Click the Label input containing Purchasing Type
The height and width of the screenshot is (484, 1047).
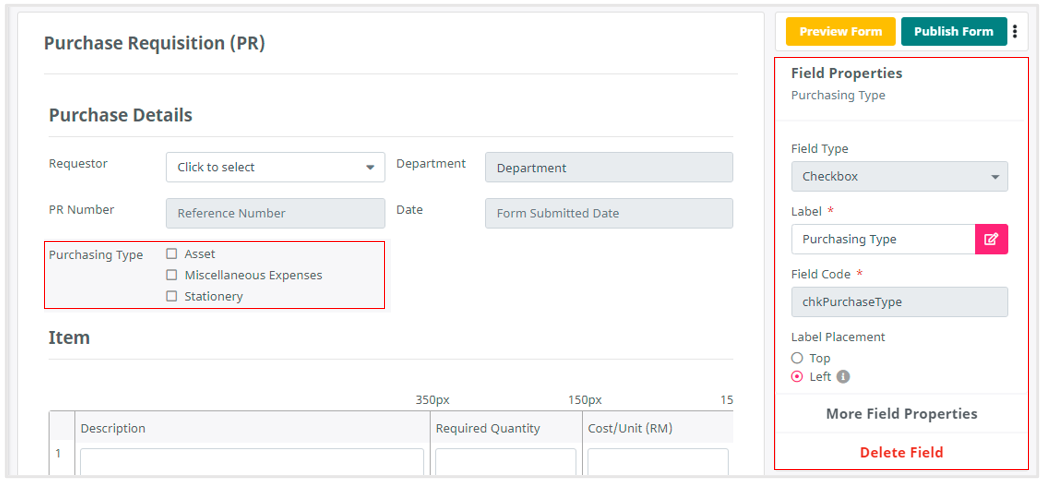[x=883, y=239]
